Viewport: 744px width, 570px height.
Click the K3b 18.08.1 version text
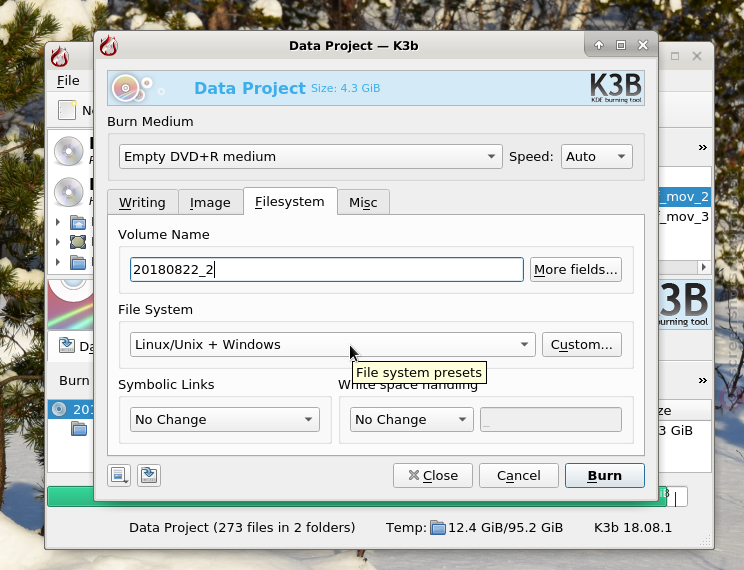[x=633, y=528]
